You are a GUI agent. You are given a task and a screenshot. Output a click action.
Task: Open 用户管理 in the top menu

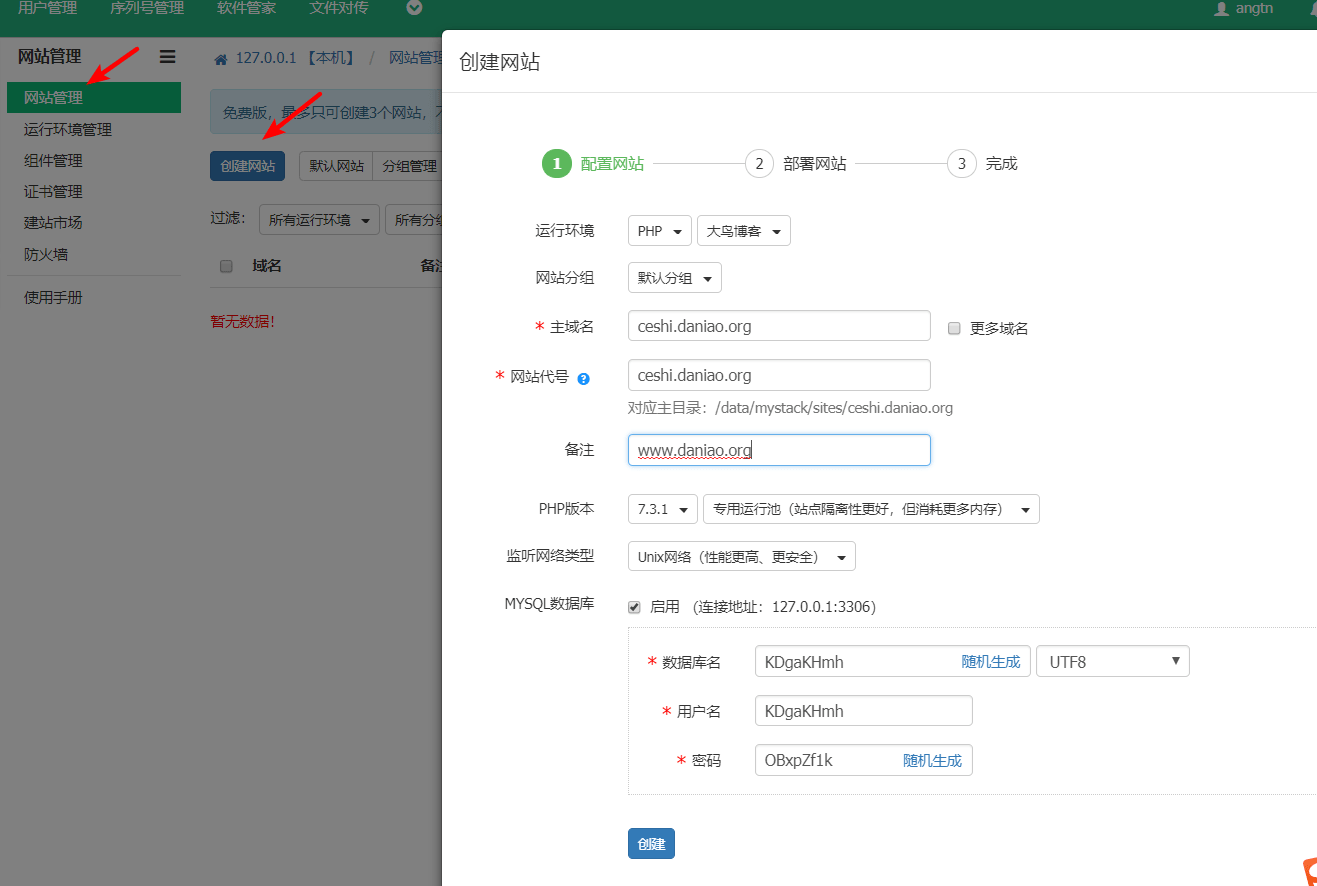click(47, 8)
